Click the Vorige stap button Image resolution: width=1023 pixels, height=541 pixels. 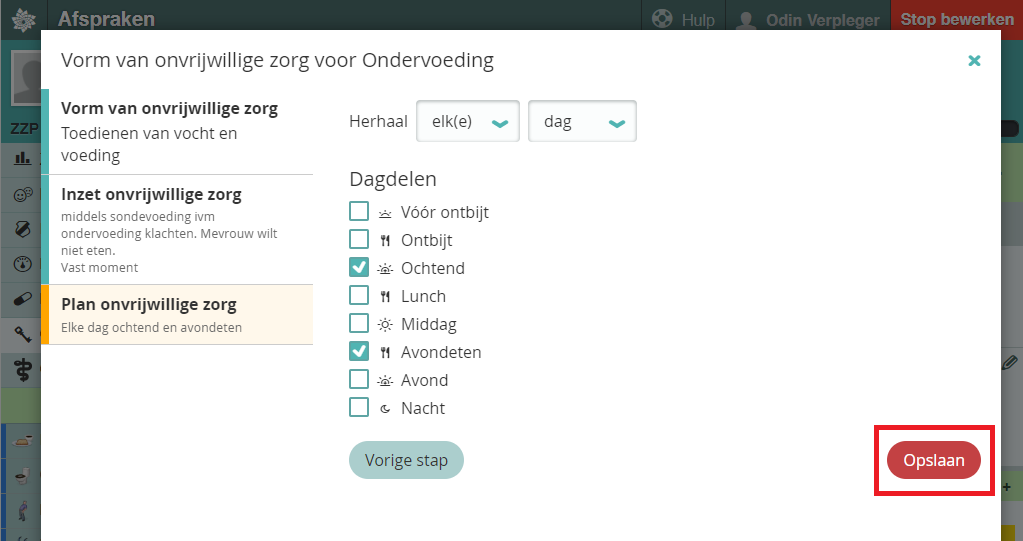[406, 460]
